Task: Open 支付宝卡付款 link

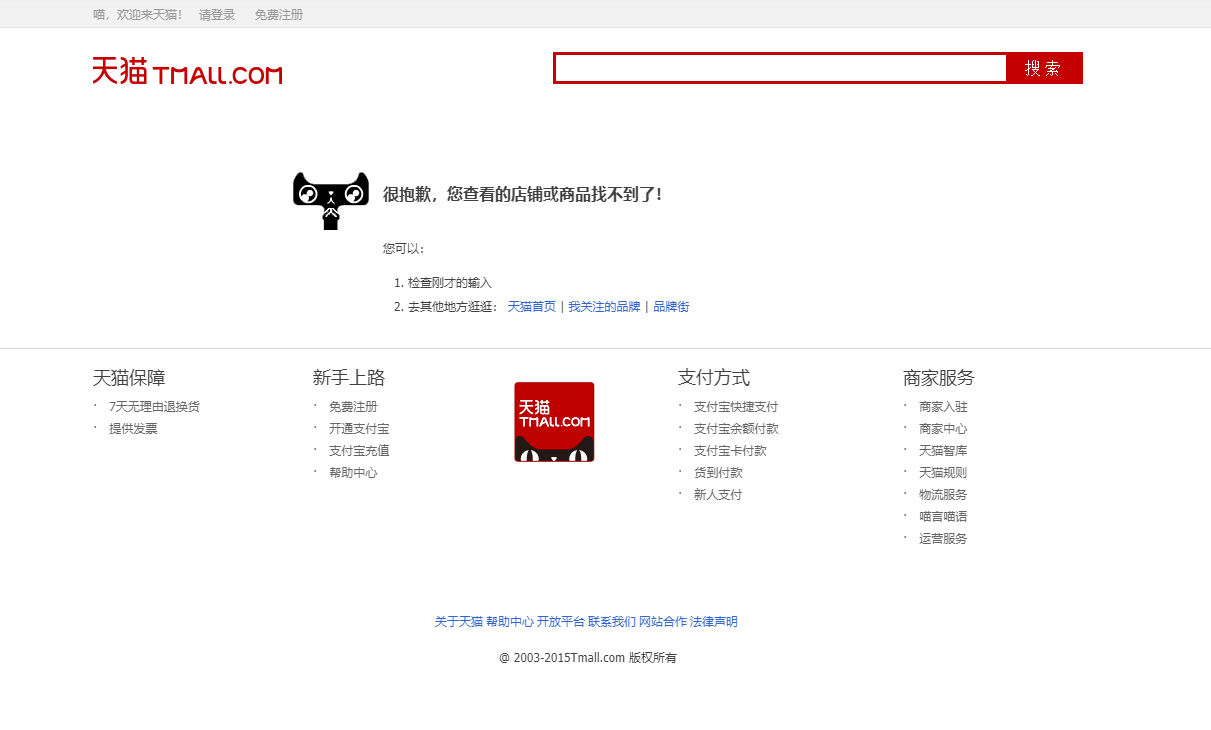Action: [730, 451]
